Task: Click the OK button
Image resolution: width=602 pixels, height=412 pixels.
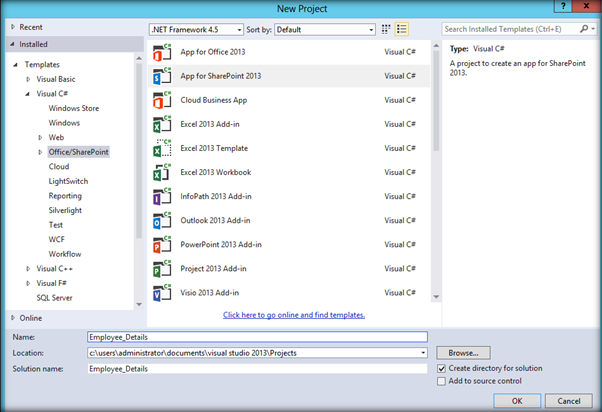Action: 517,401
